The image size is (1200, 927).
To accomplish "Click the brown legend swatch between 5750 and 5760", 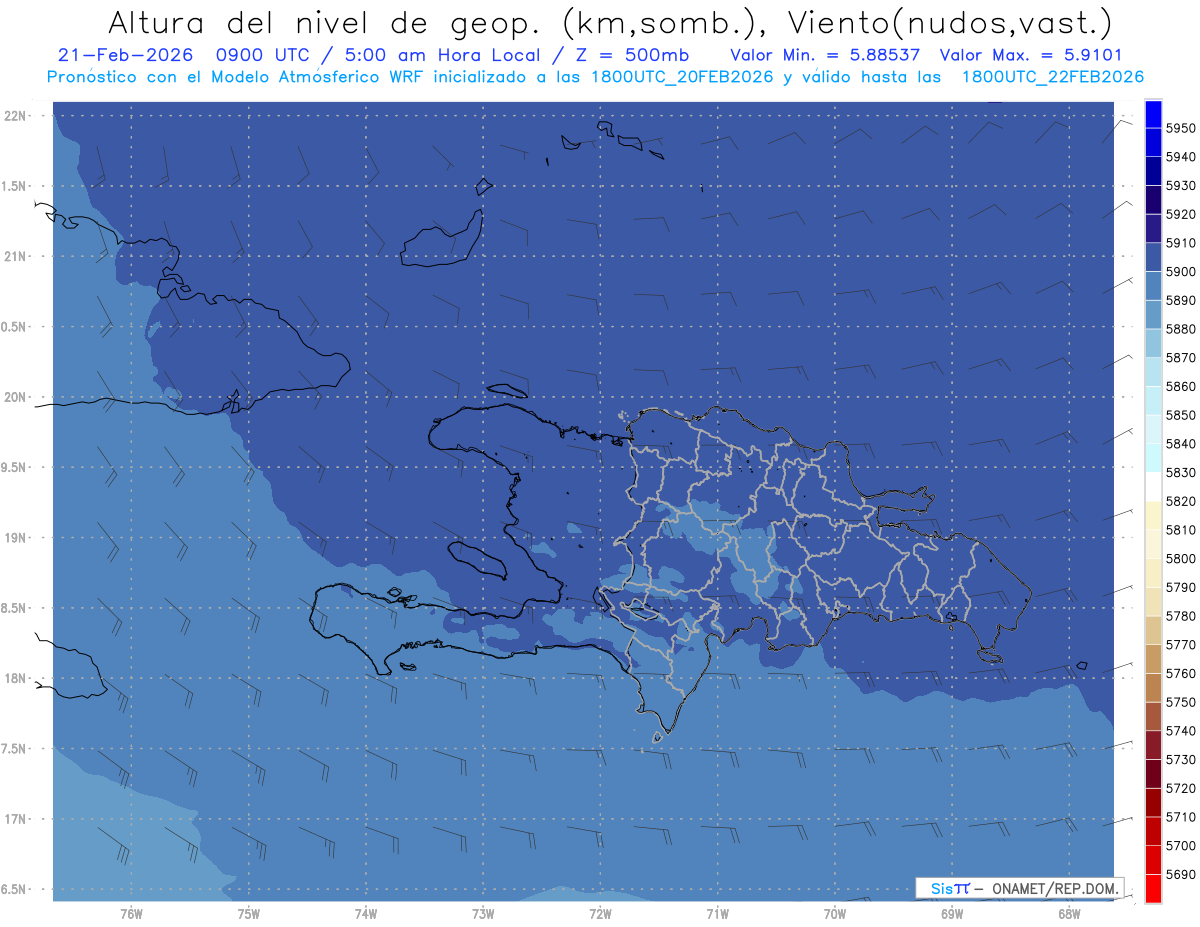I will [x=1153, y=687].
